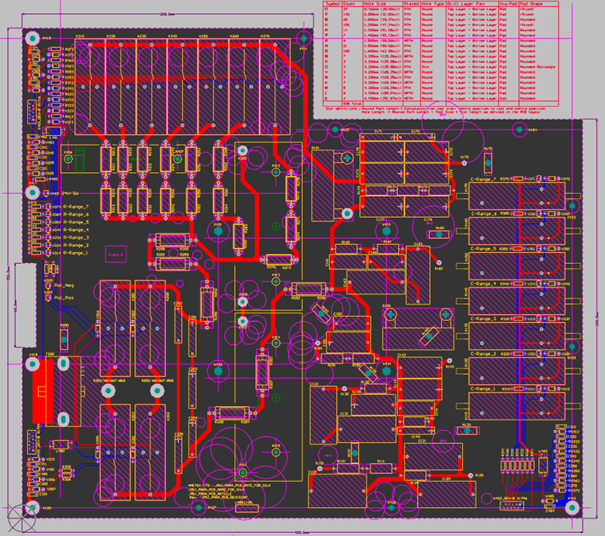Click the Pol_Neg text label

(65, 286)
